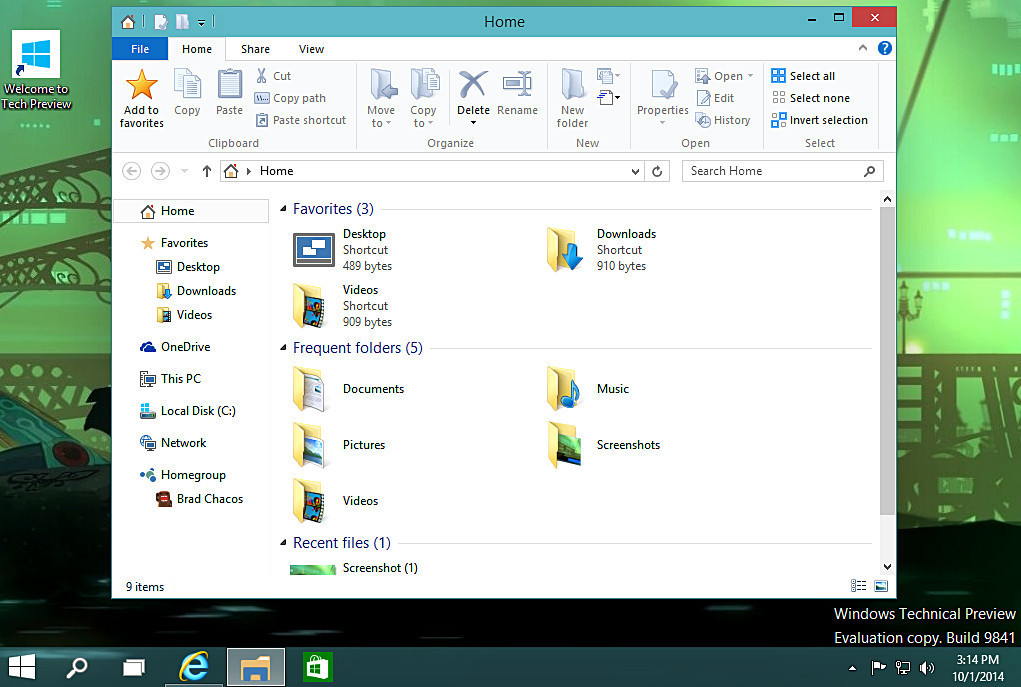Switch to details view in status bar
Viewport: 1021px width, 687px height.
858,586
